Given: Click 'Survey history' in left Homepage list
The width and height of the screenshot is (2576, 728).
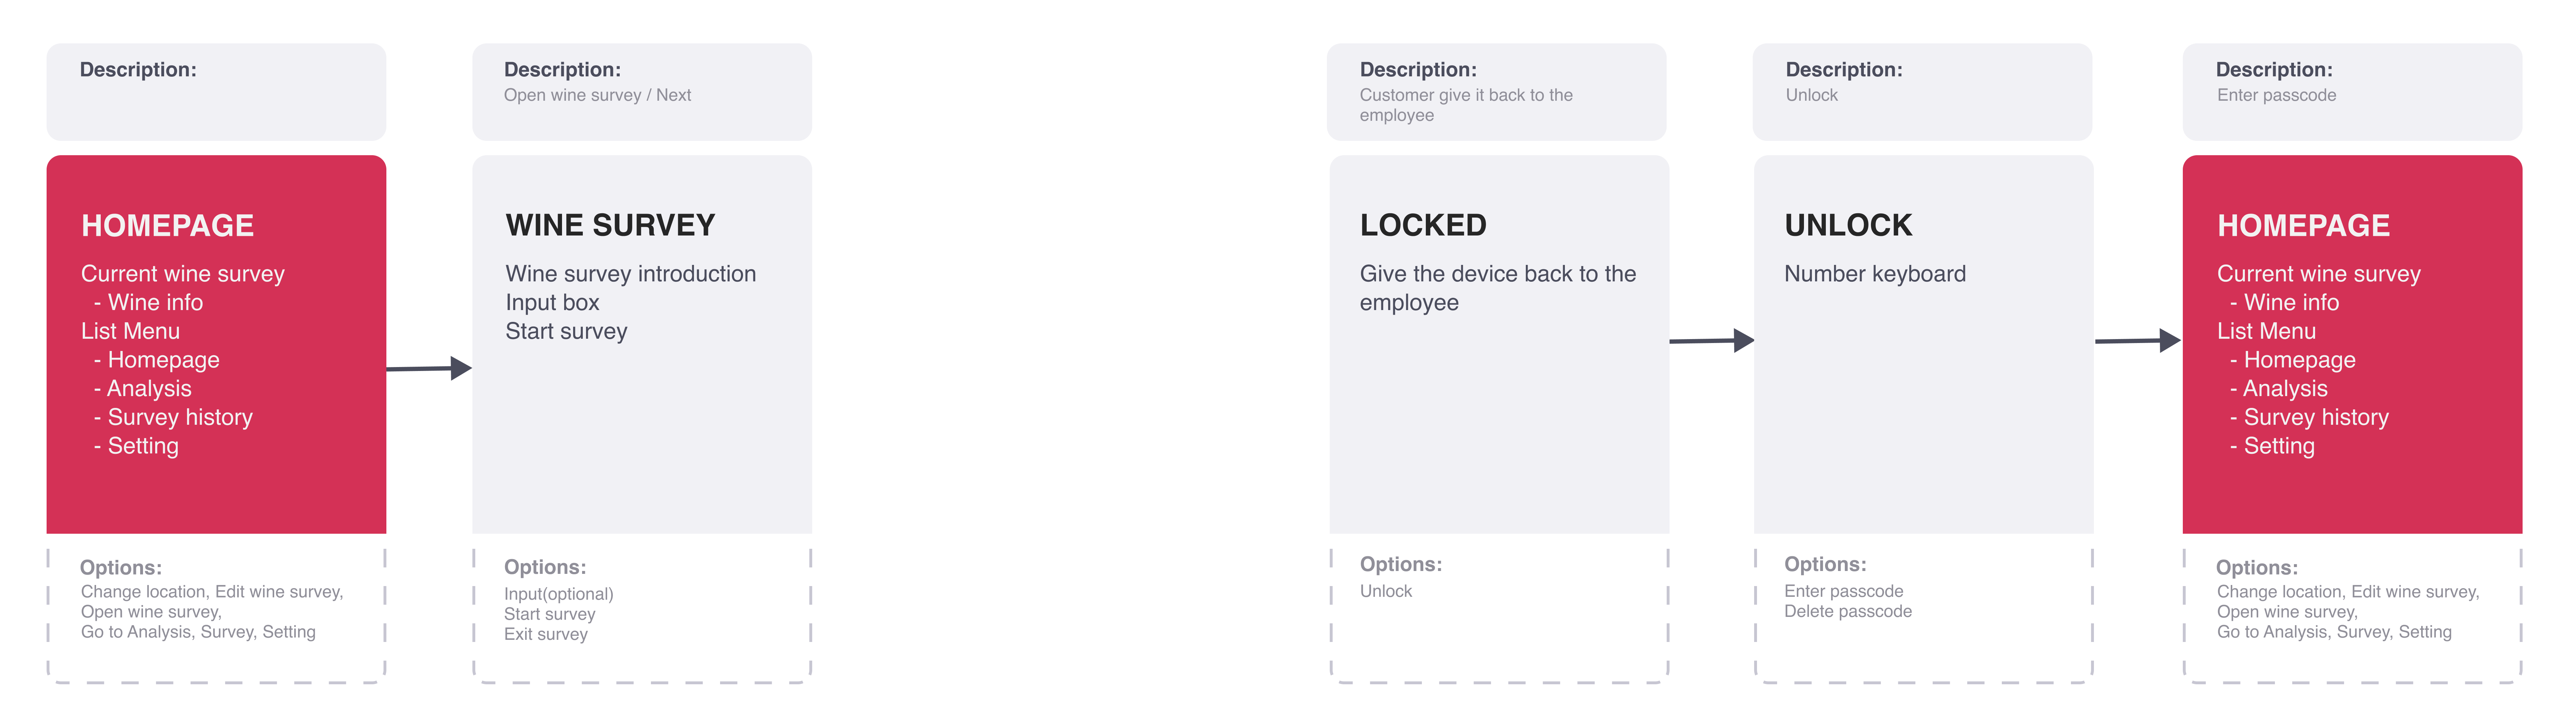Looking at the screenshot, I should click(x=180, y=417).
